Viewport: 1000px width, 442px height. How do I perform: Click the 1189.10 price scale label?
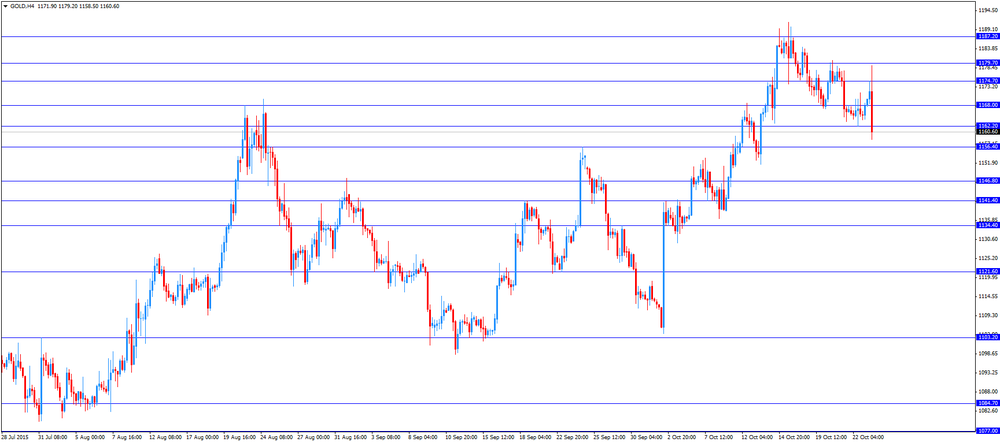[x=987, y=29]
